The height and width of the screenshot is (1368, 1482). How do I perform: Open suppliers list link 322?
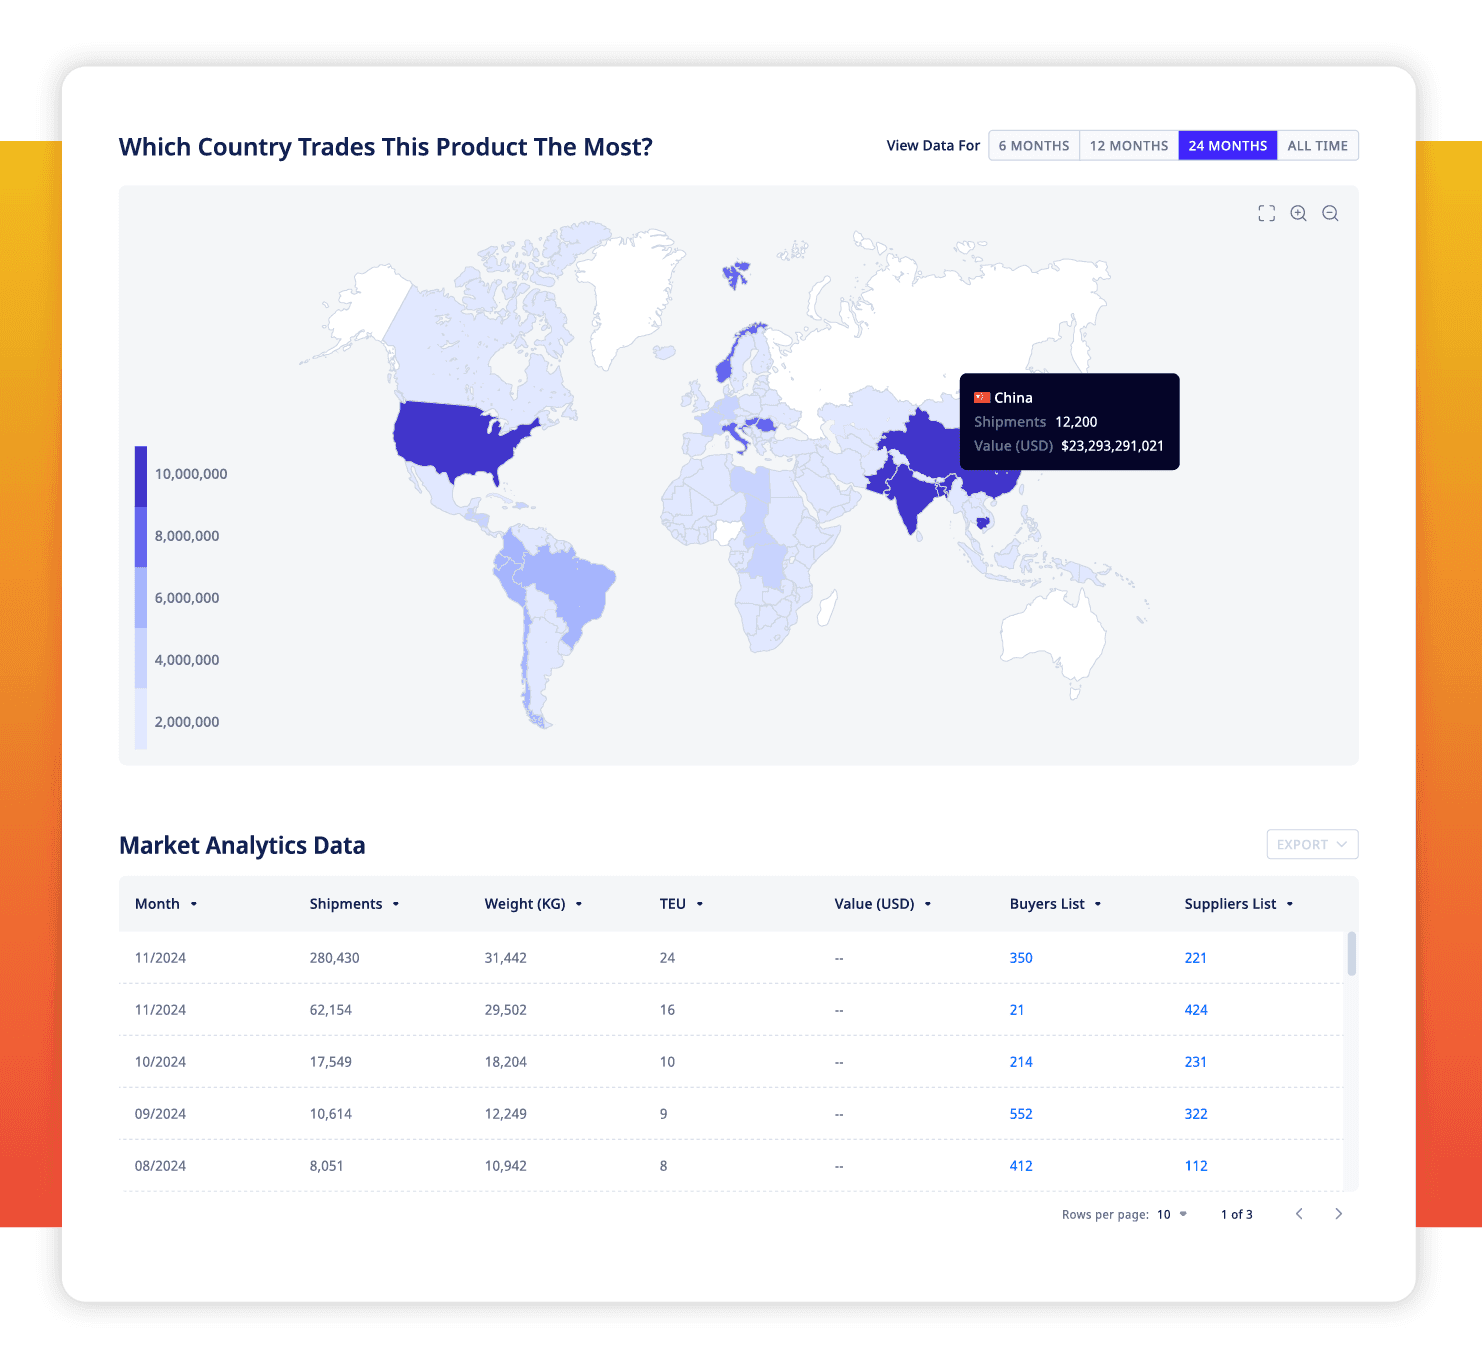(x=1196, y=1114)
